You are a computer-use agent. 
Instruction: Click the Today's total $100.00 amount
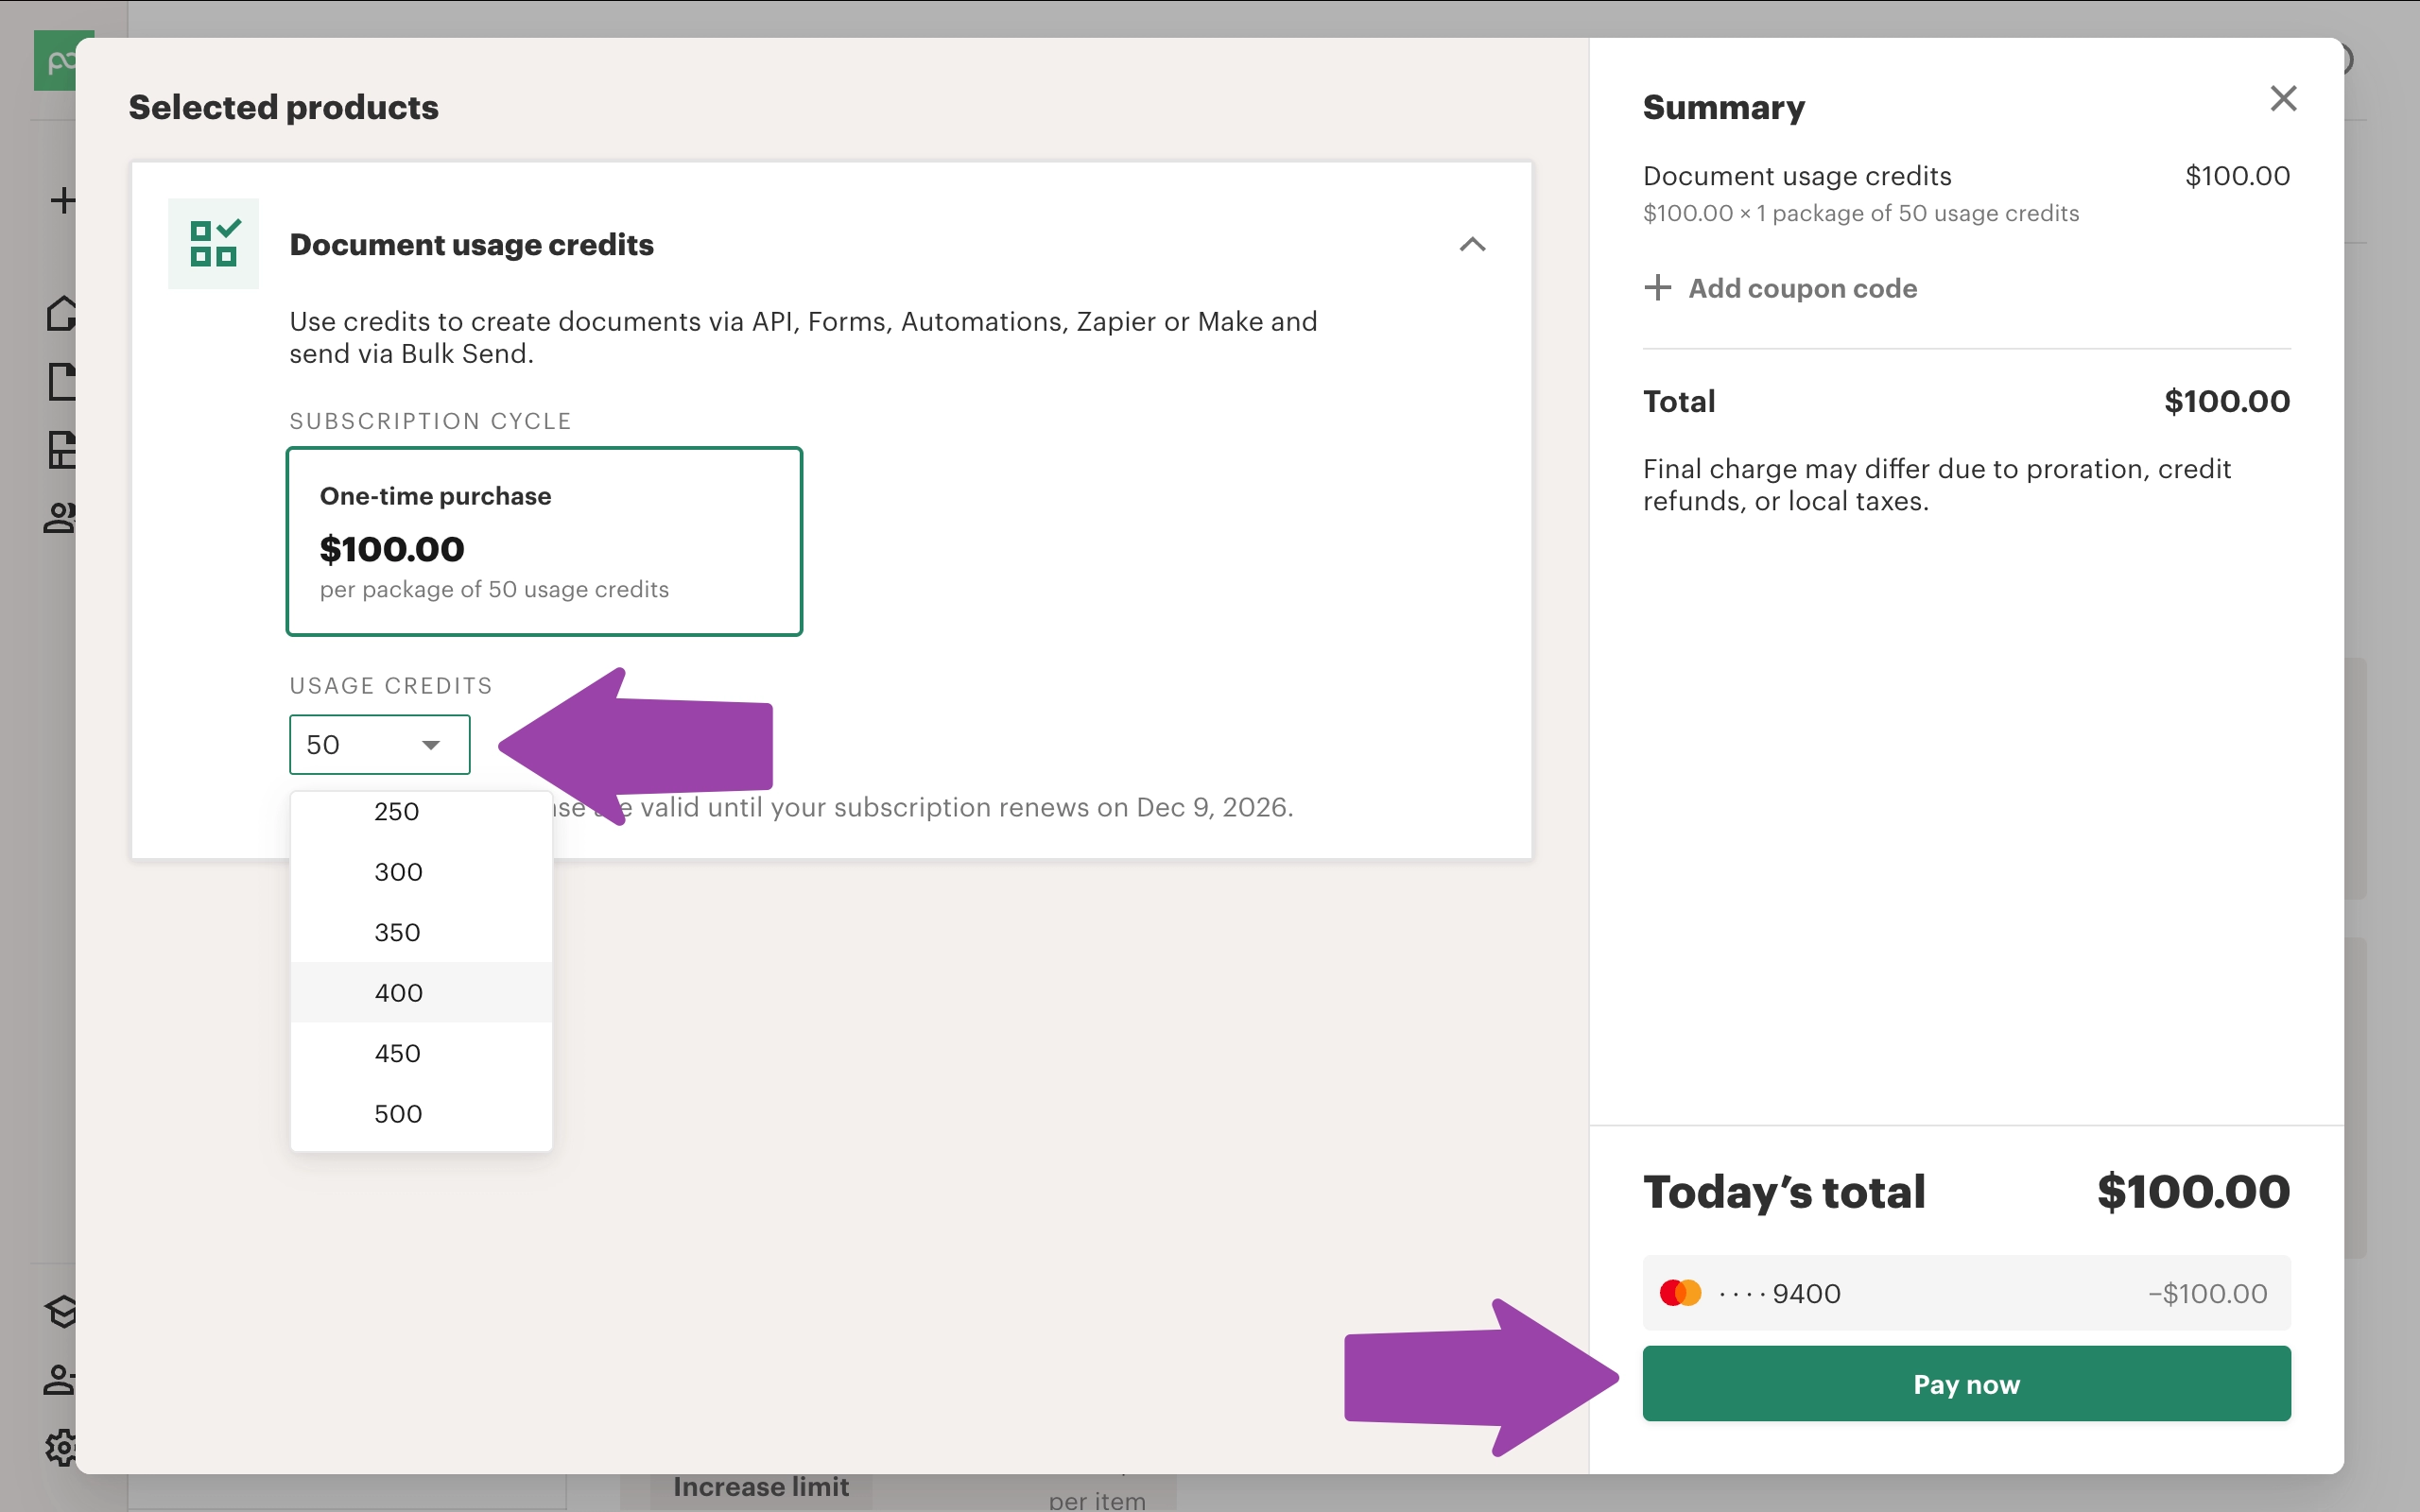(2193, 1191)
